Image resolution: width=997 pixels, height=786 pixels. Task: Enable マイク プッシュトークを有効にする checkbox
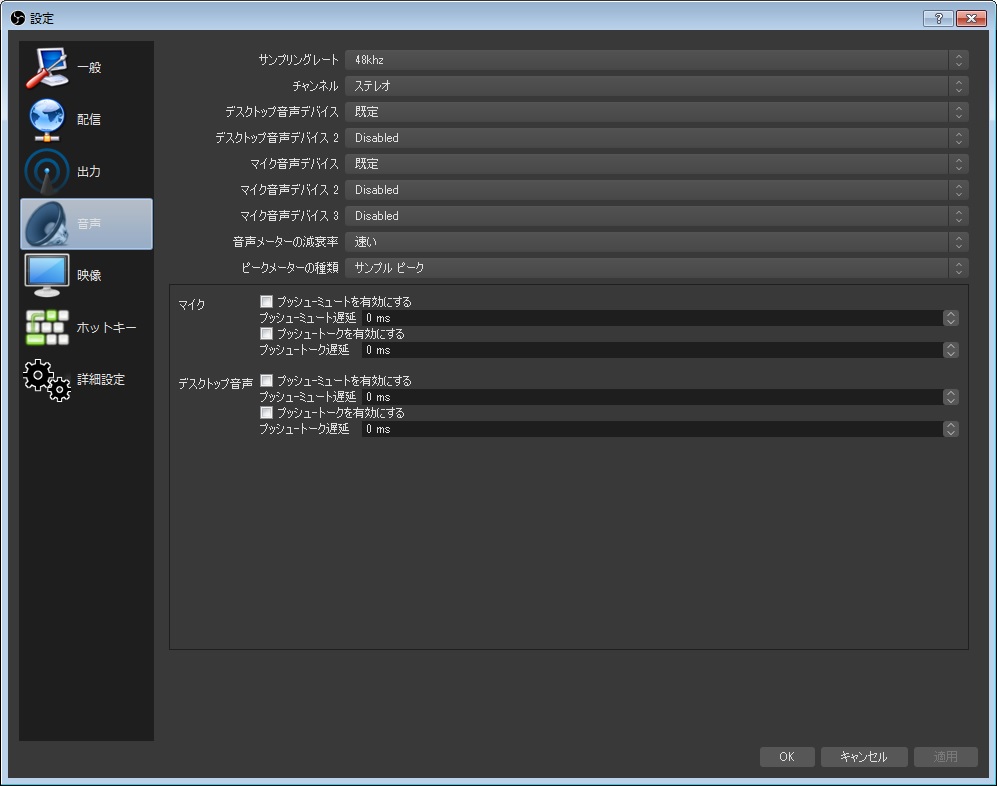(x=266, y=333)
